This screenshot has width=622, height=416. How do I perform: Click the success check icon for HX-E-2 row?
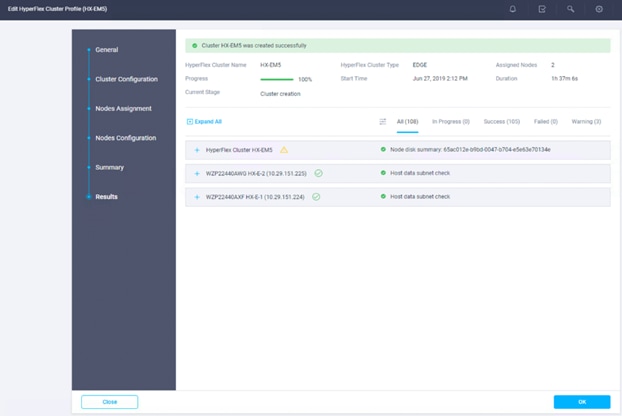click(318, 173)
